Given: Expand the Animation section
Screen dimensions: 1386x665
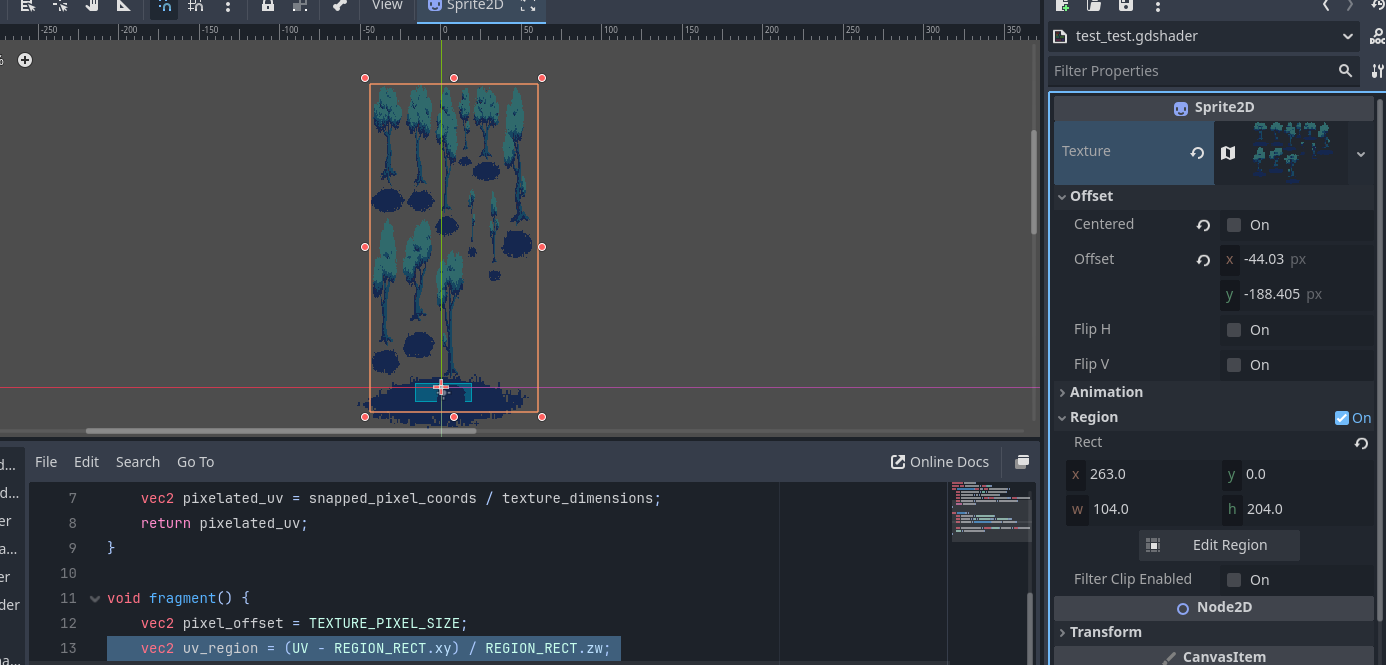Looking at the screenshot, I should 1106,392.
